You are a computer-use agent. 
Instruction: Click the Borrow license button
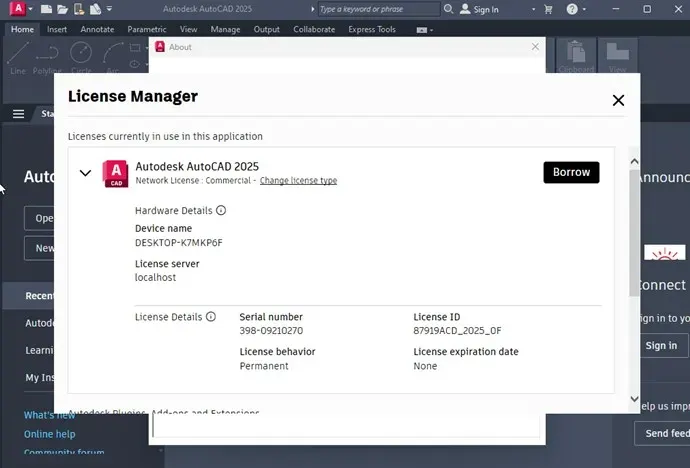[x=571, y=172]
